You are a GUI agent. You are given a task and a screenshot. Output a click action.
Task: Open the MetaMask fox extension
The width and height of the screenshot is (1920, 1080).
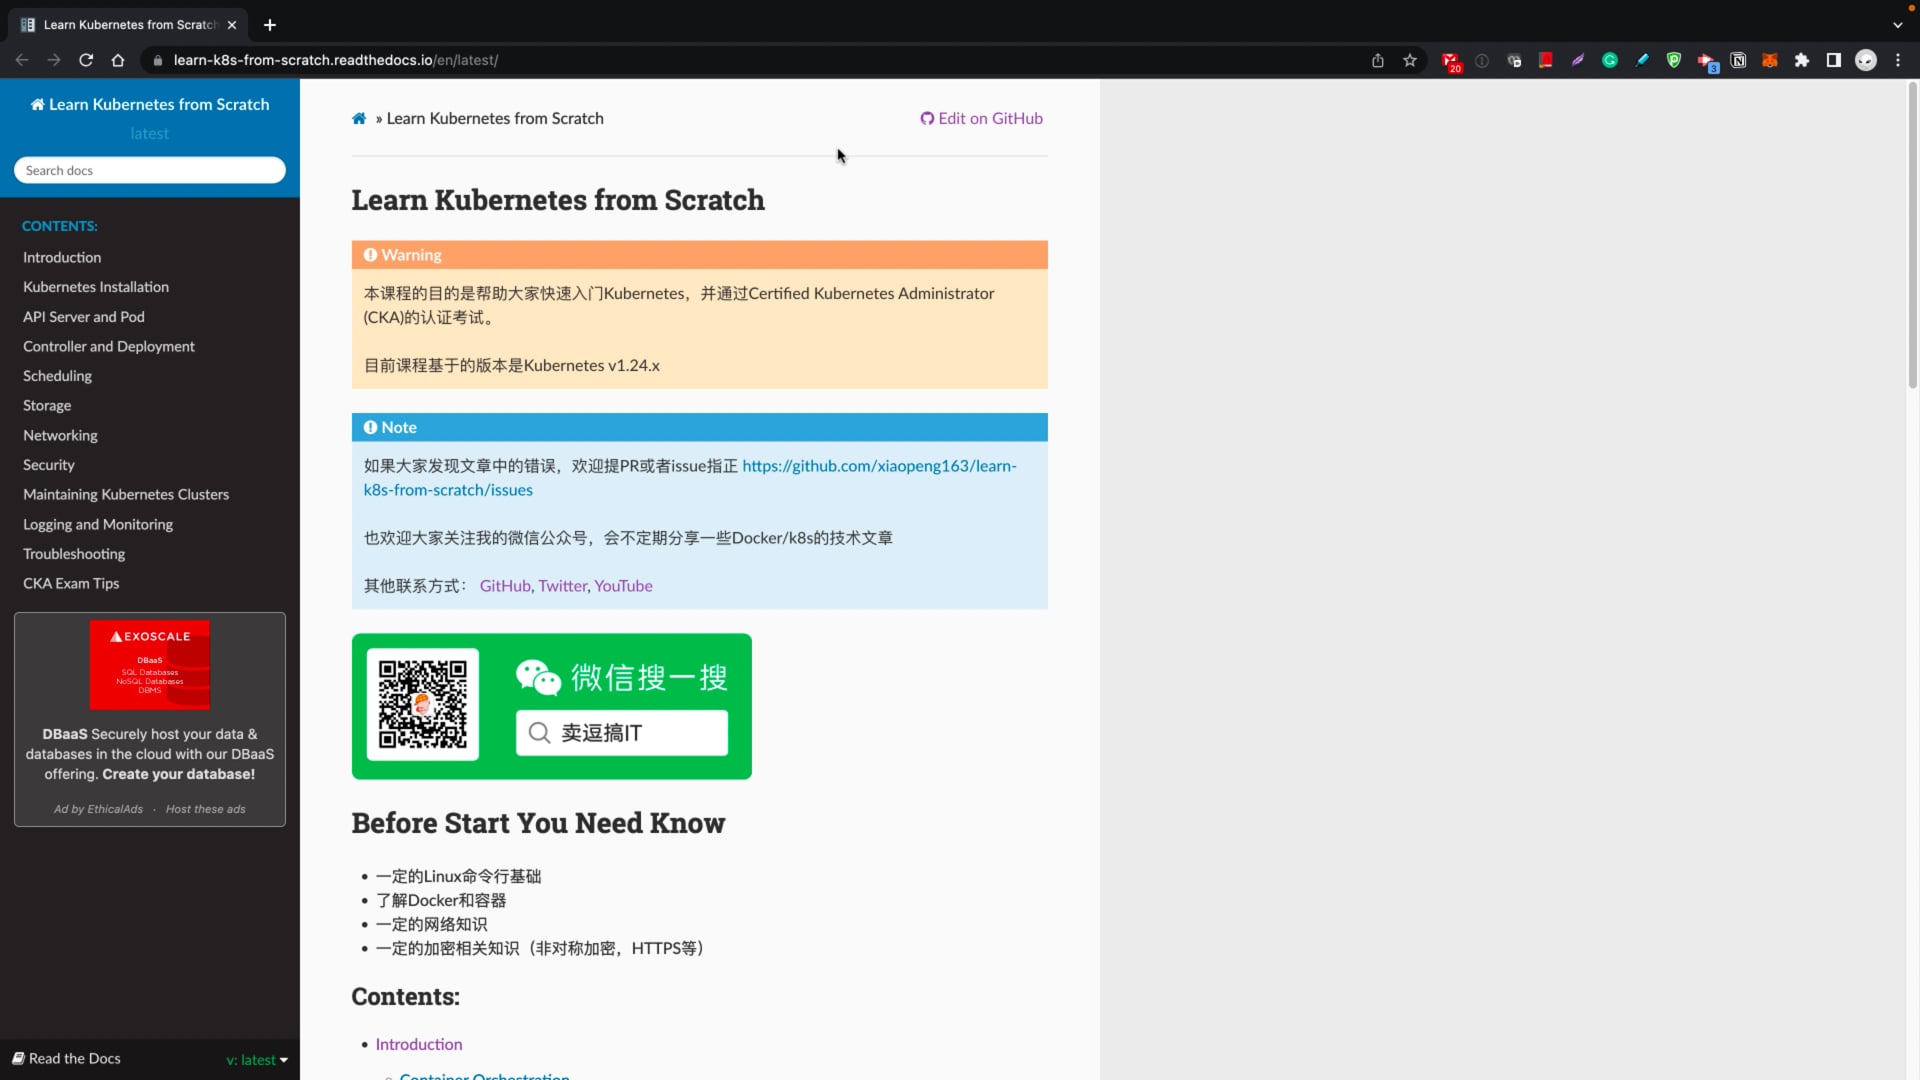1770,60
